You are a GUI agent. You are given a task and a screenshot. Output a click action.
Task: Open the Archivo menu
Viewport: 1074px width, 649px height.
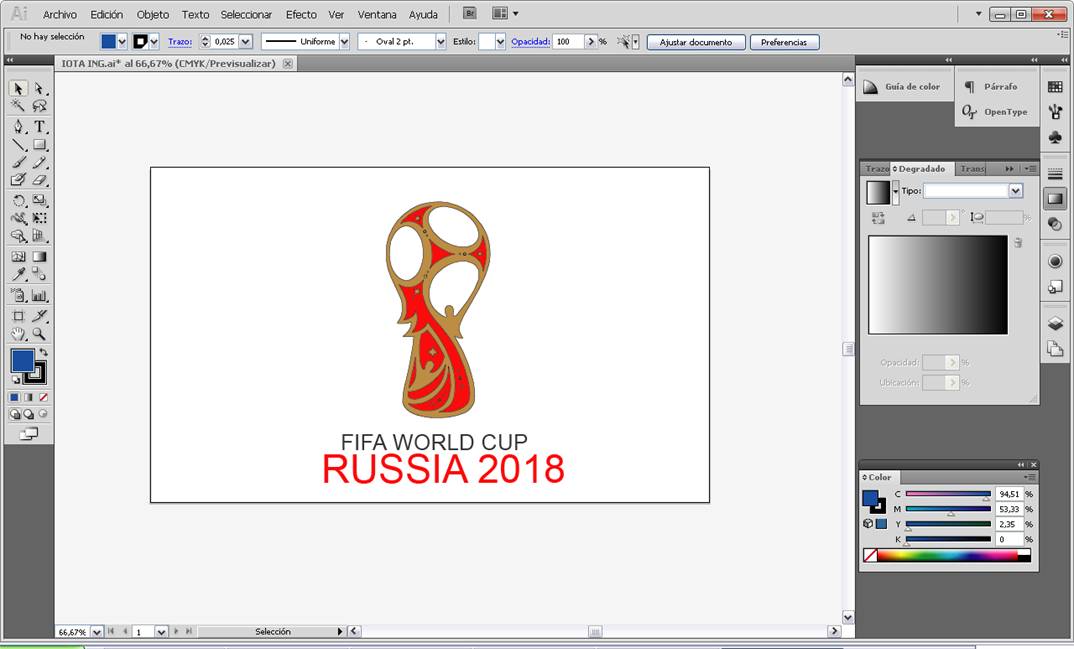point(60,14)
